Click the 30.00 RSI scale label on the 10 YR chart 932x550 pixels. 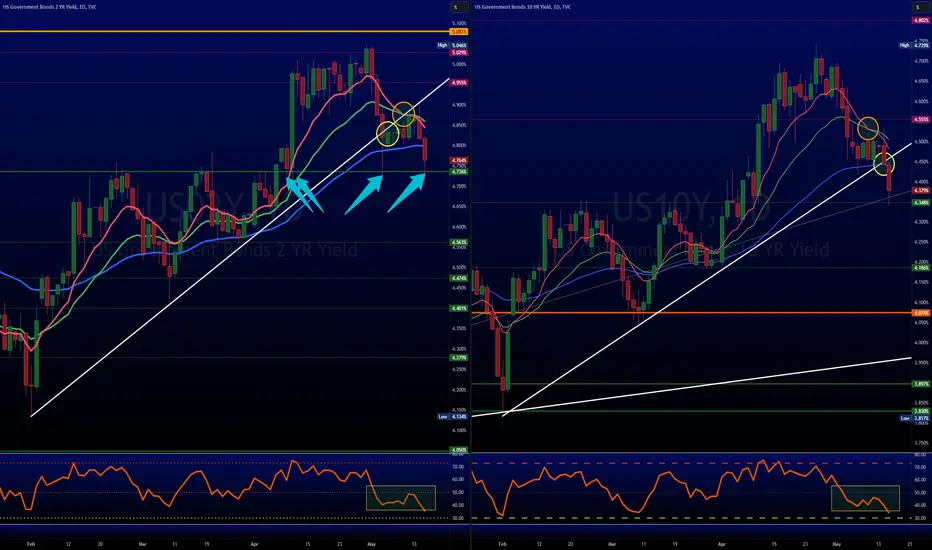click(x=920, y=518)
